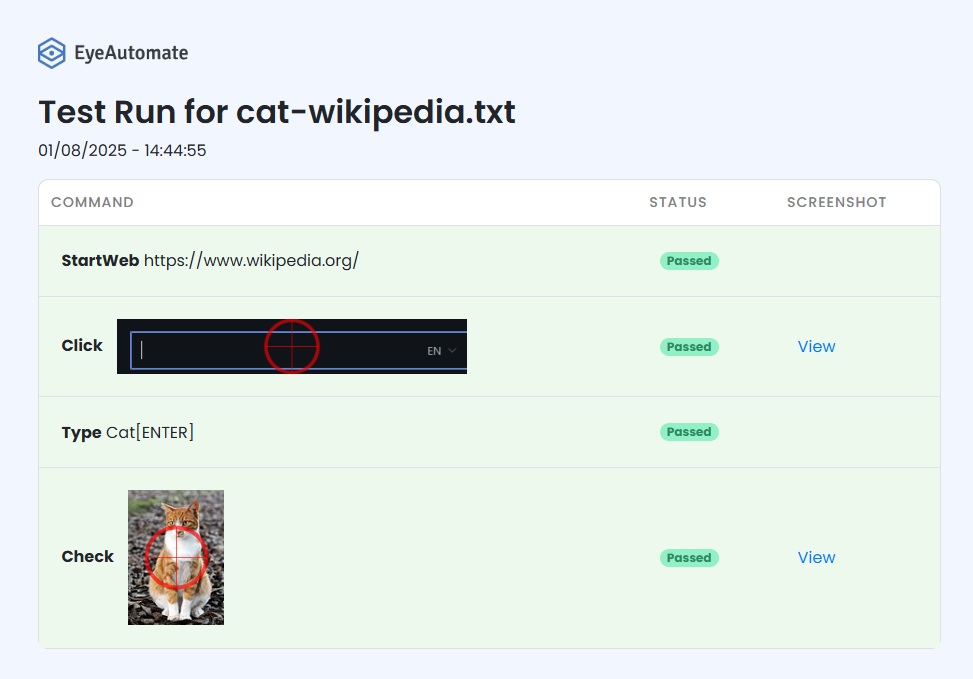Click the search box thumbnail in the Click row

[292, 346]
